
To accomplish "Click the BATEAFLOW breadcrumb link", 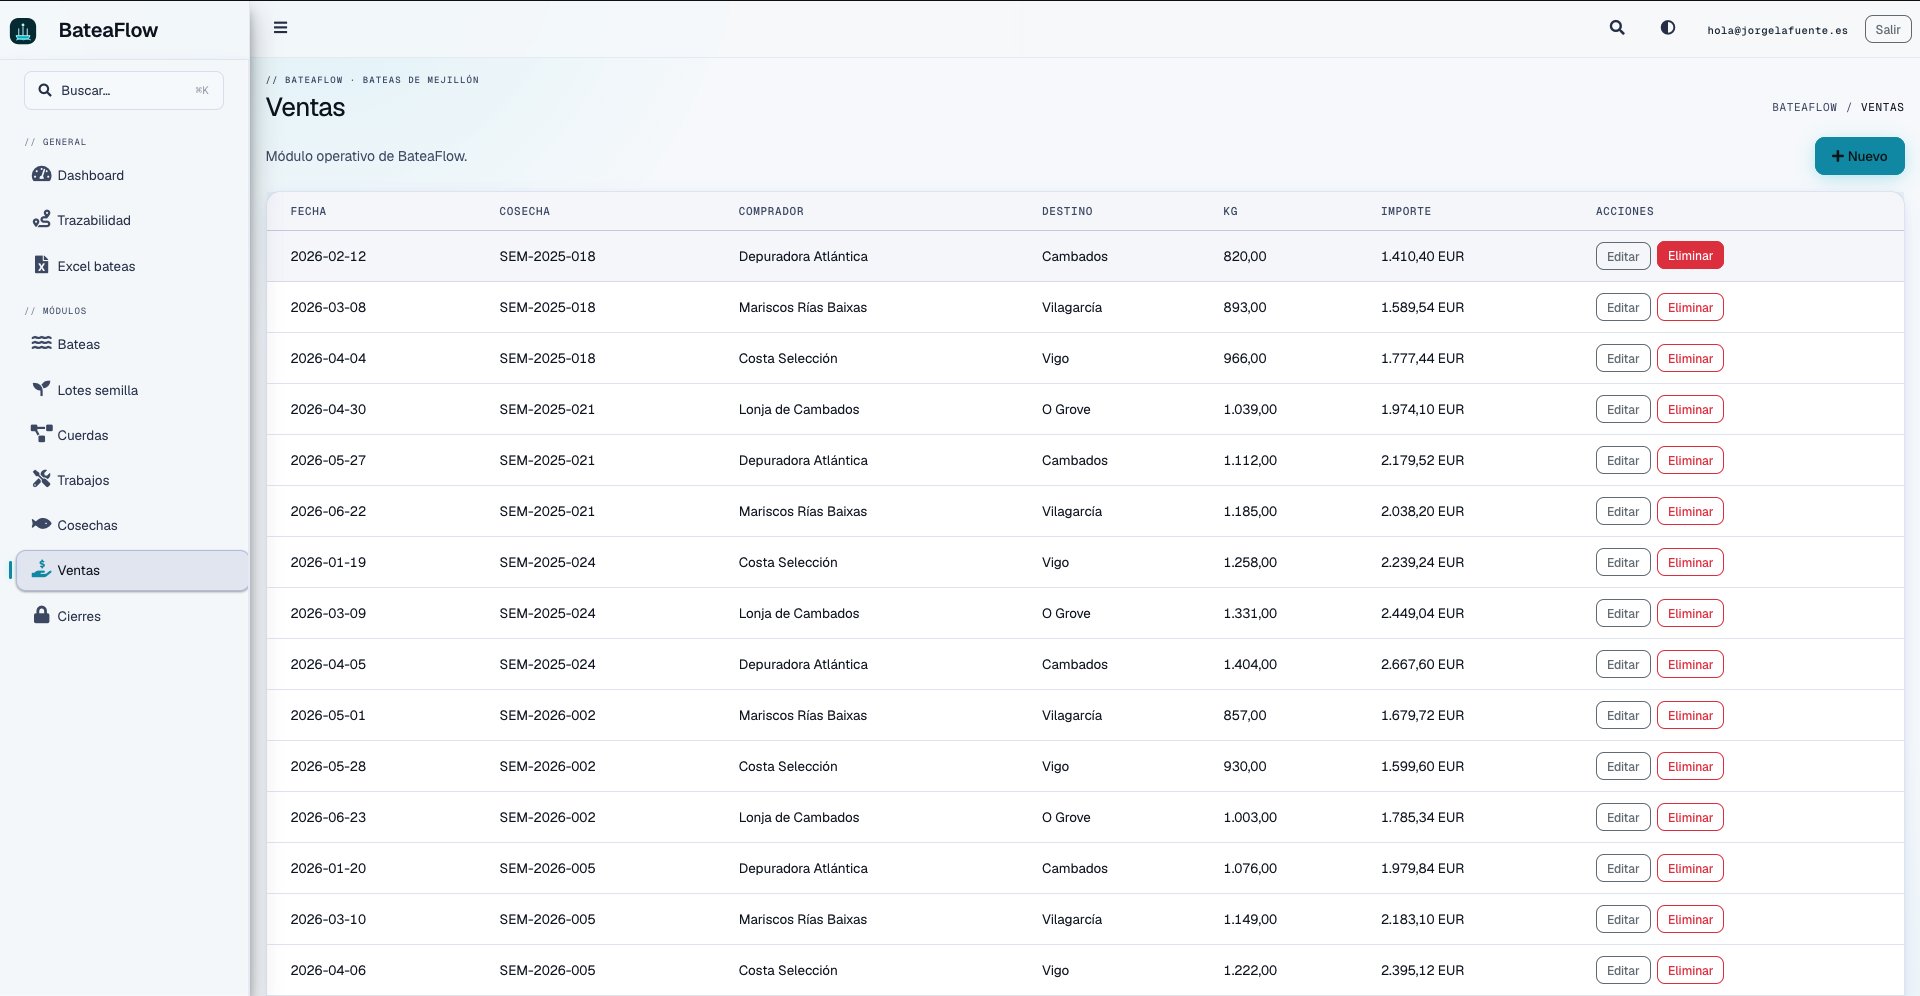I will (x=1804, y=107).
